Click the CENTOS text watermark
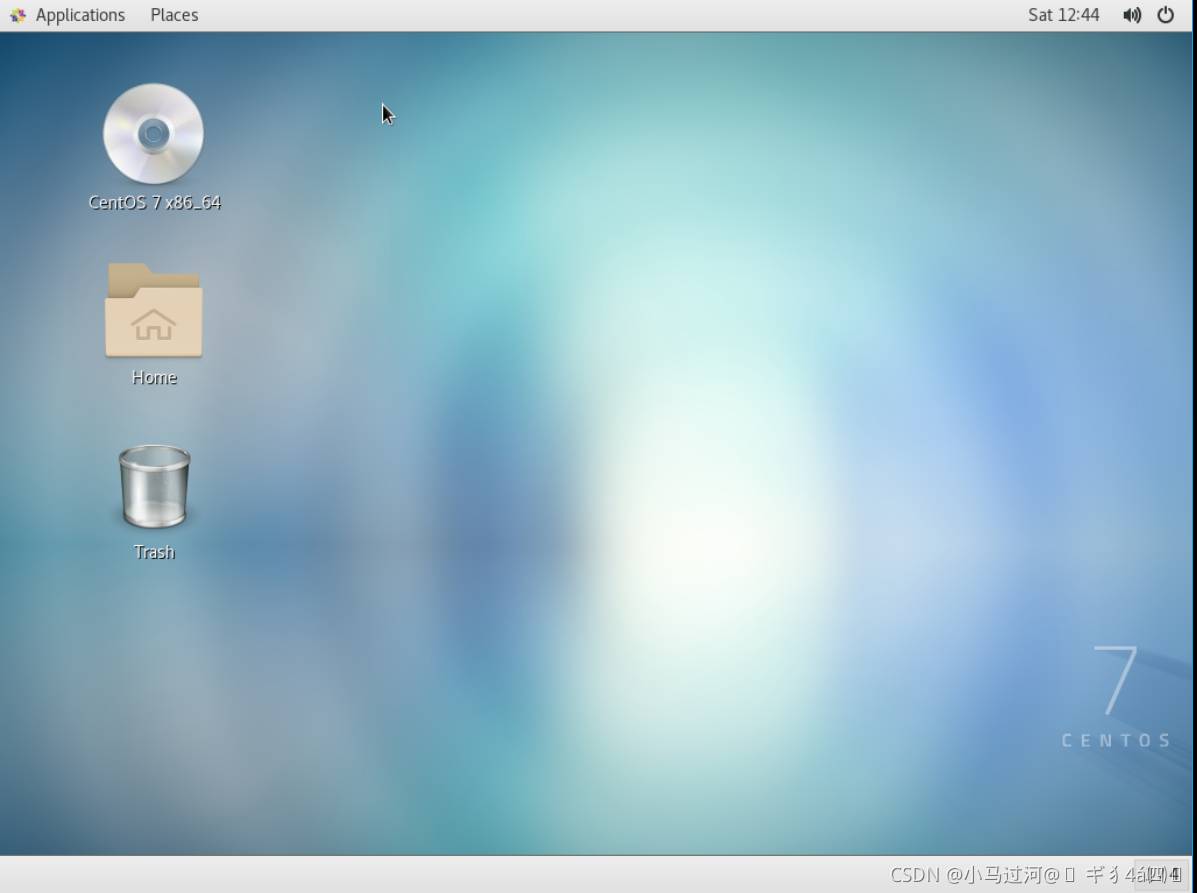Screen dimensions: 1197x893 [x=1115, y=740]
